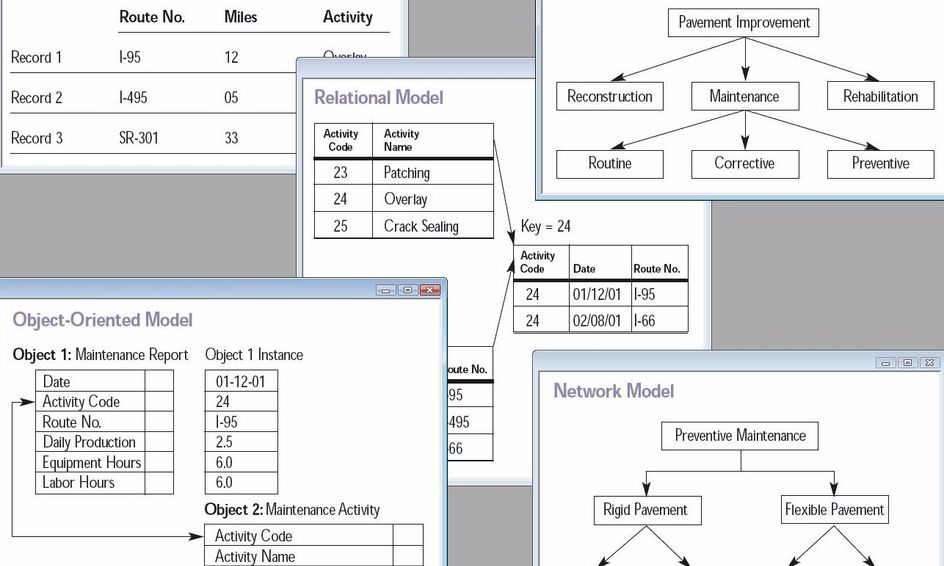
Task: Minimize the Object-Oriented Model window
Action: tap(386, 290)
